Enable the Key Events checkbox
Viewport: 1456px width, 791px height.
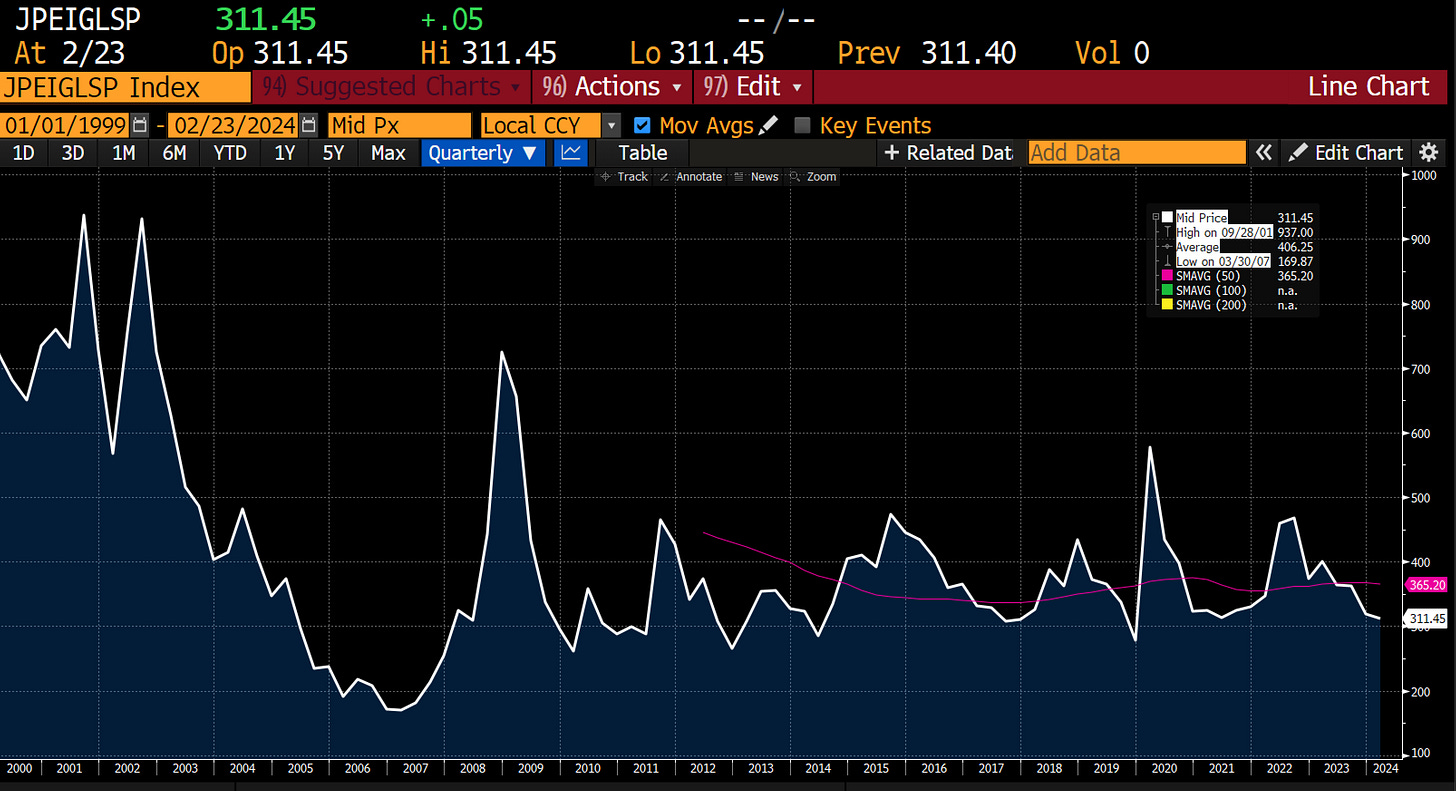tap(802, 125)
